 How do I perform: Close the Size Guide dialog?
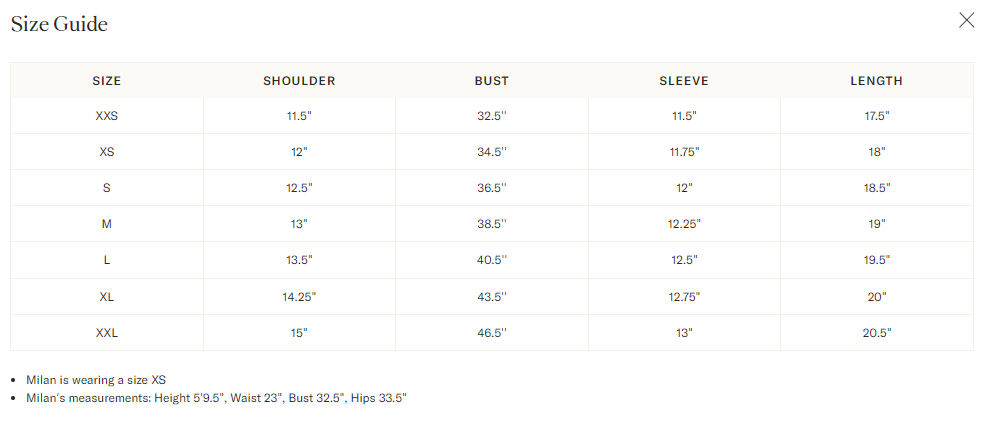click(x=966, y=21)
